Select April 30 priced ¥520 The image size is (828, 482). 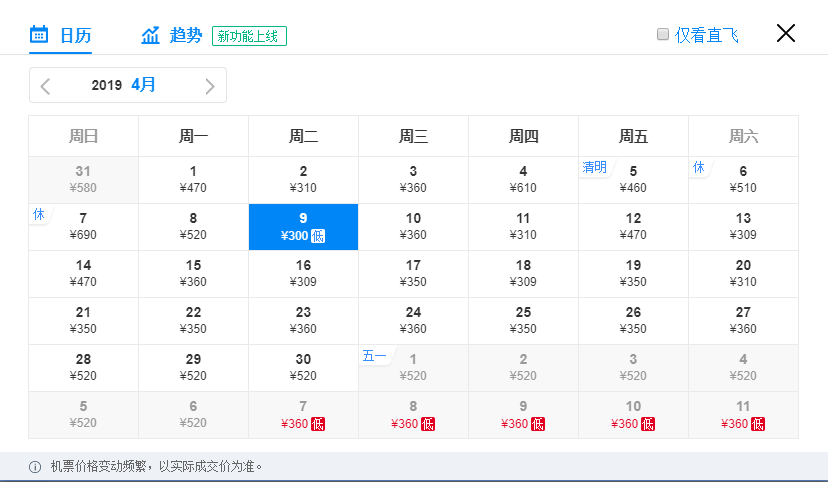tap(303, 368)
